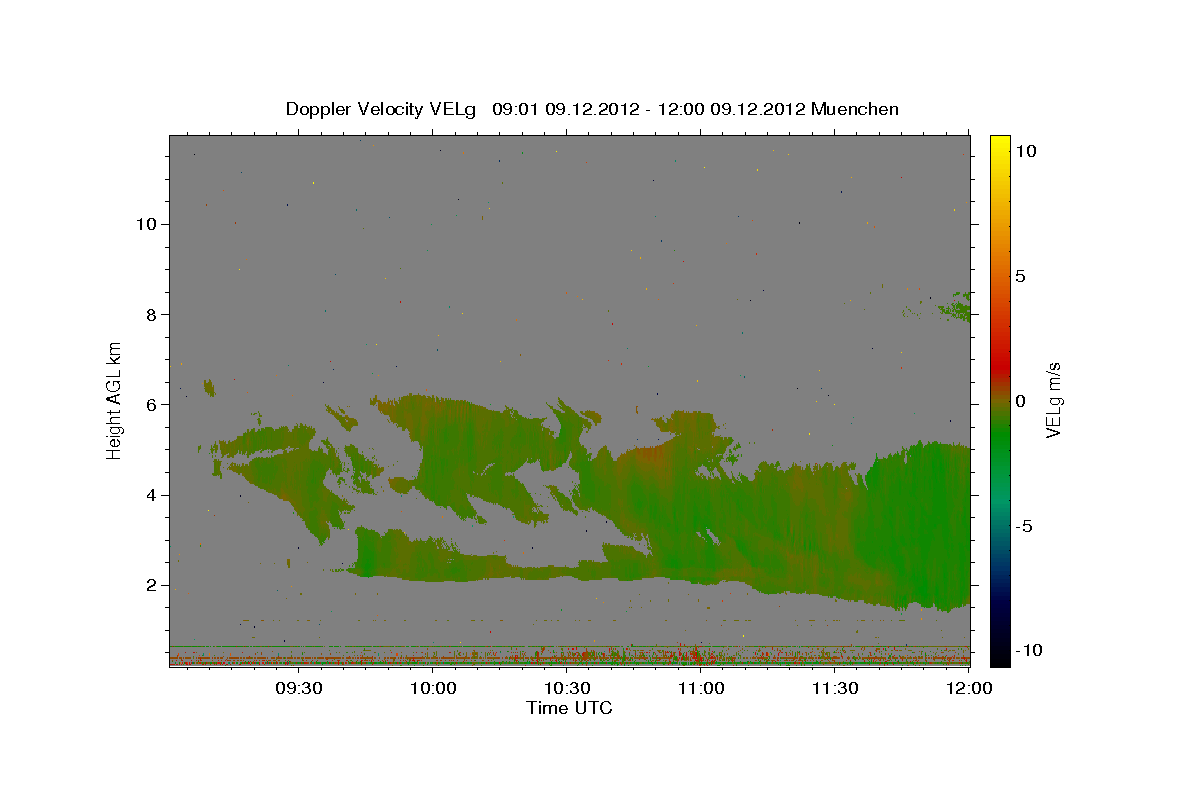Image resolution: width=1200 pixels, height=800 pixels.
Task: Select the 'Muenchen' location in the title
Action: 856,109
